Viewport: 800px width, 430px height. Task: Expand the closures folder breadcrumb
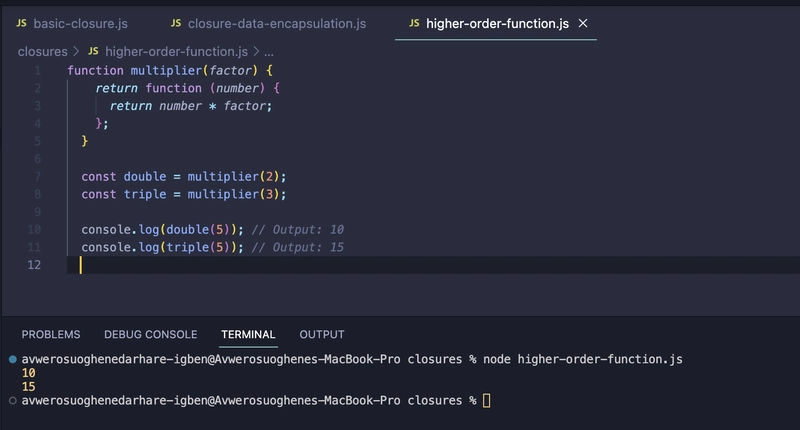41,51
